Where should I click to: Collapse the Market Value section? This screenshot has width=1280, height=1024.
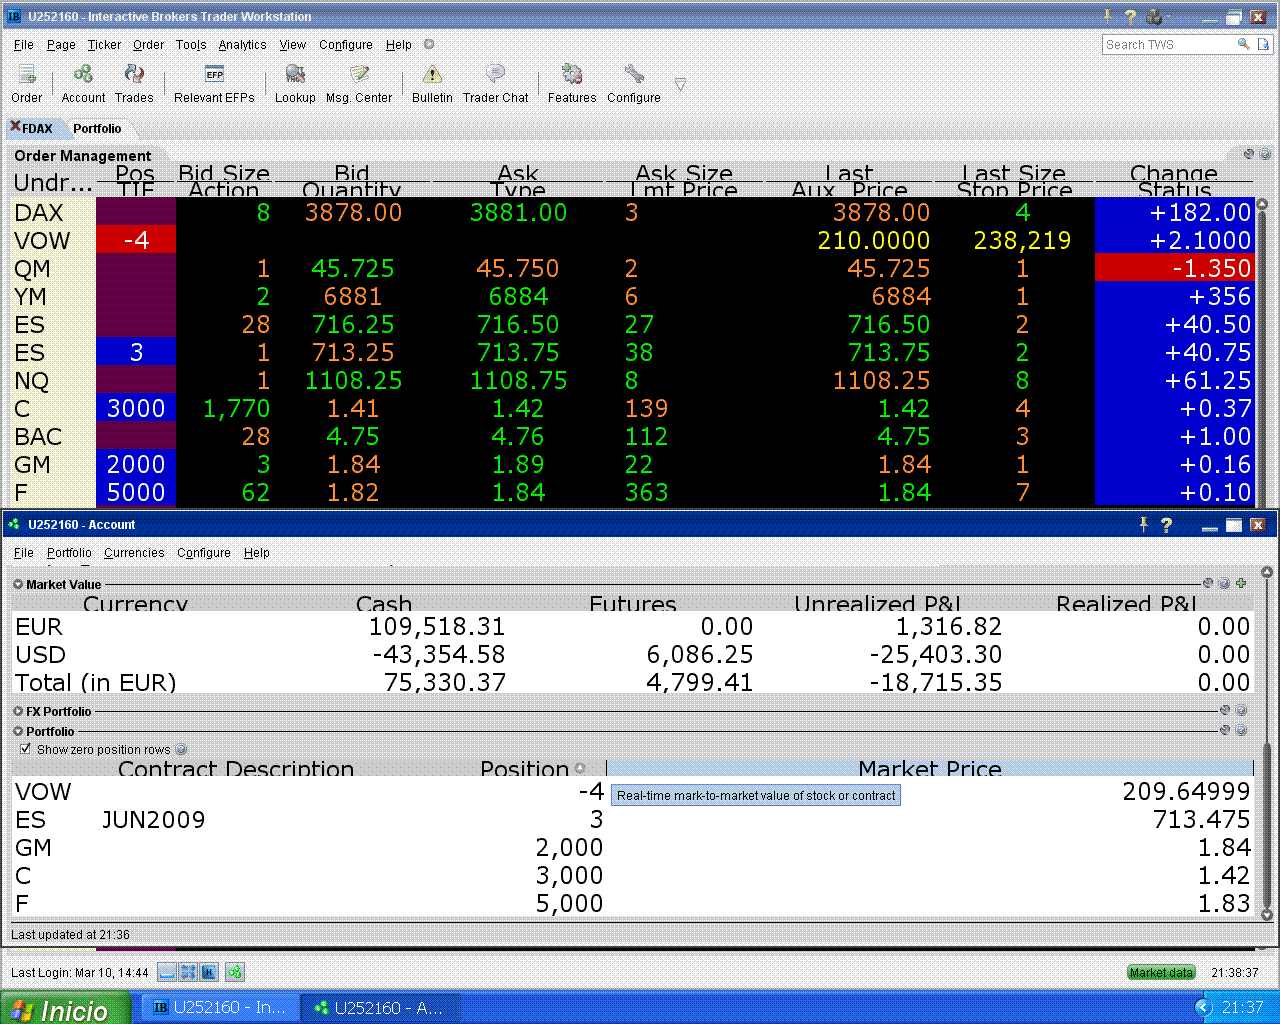coord(18,584)
